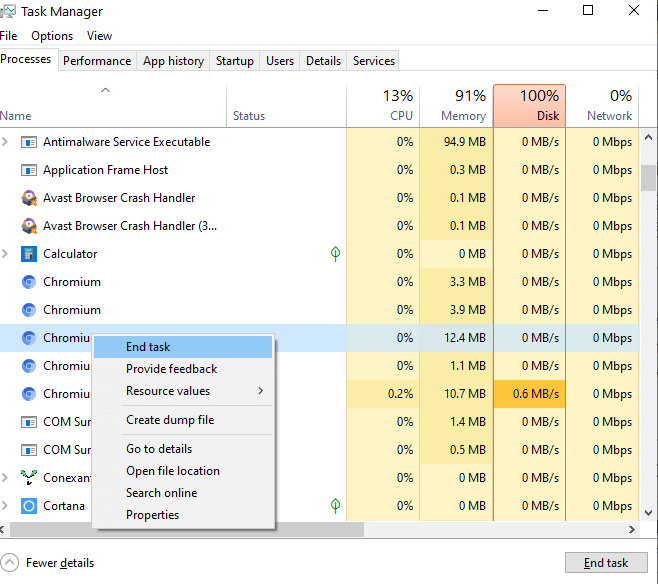This screenshot has width=658, height=584.
Task: Click the green leaf suspended icon for Cortana
Action: point(335,506)
